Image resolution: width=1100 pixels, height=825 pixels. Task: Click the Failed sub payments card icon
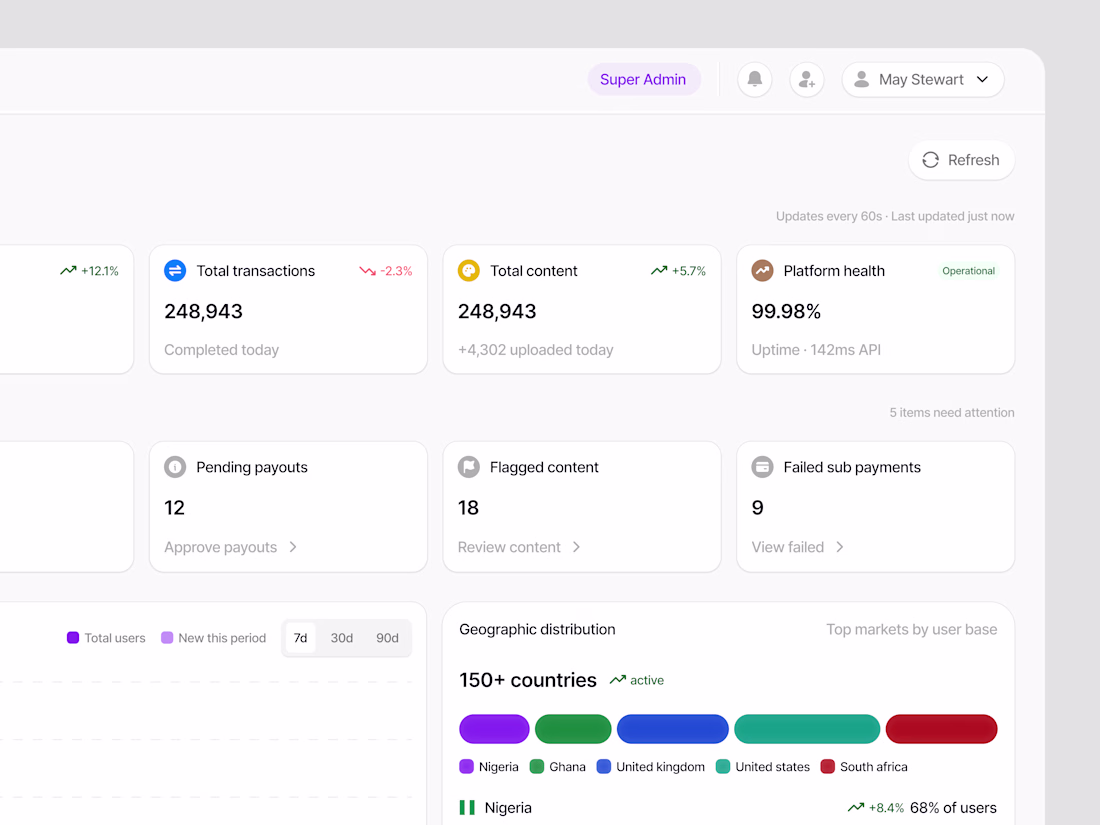pyautogui.click(x=763, y=467)
